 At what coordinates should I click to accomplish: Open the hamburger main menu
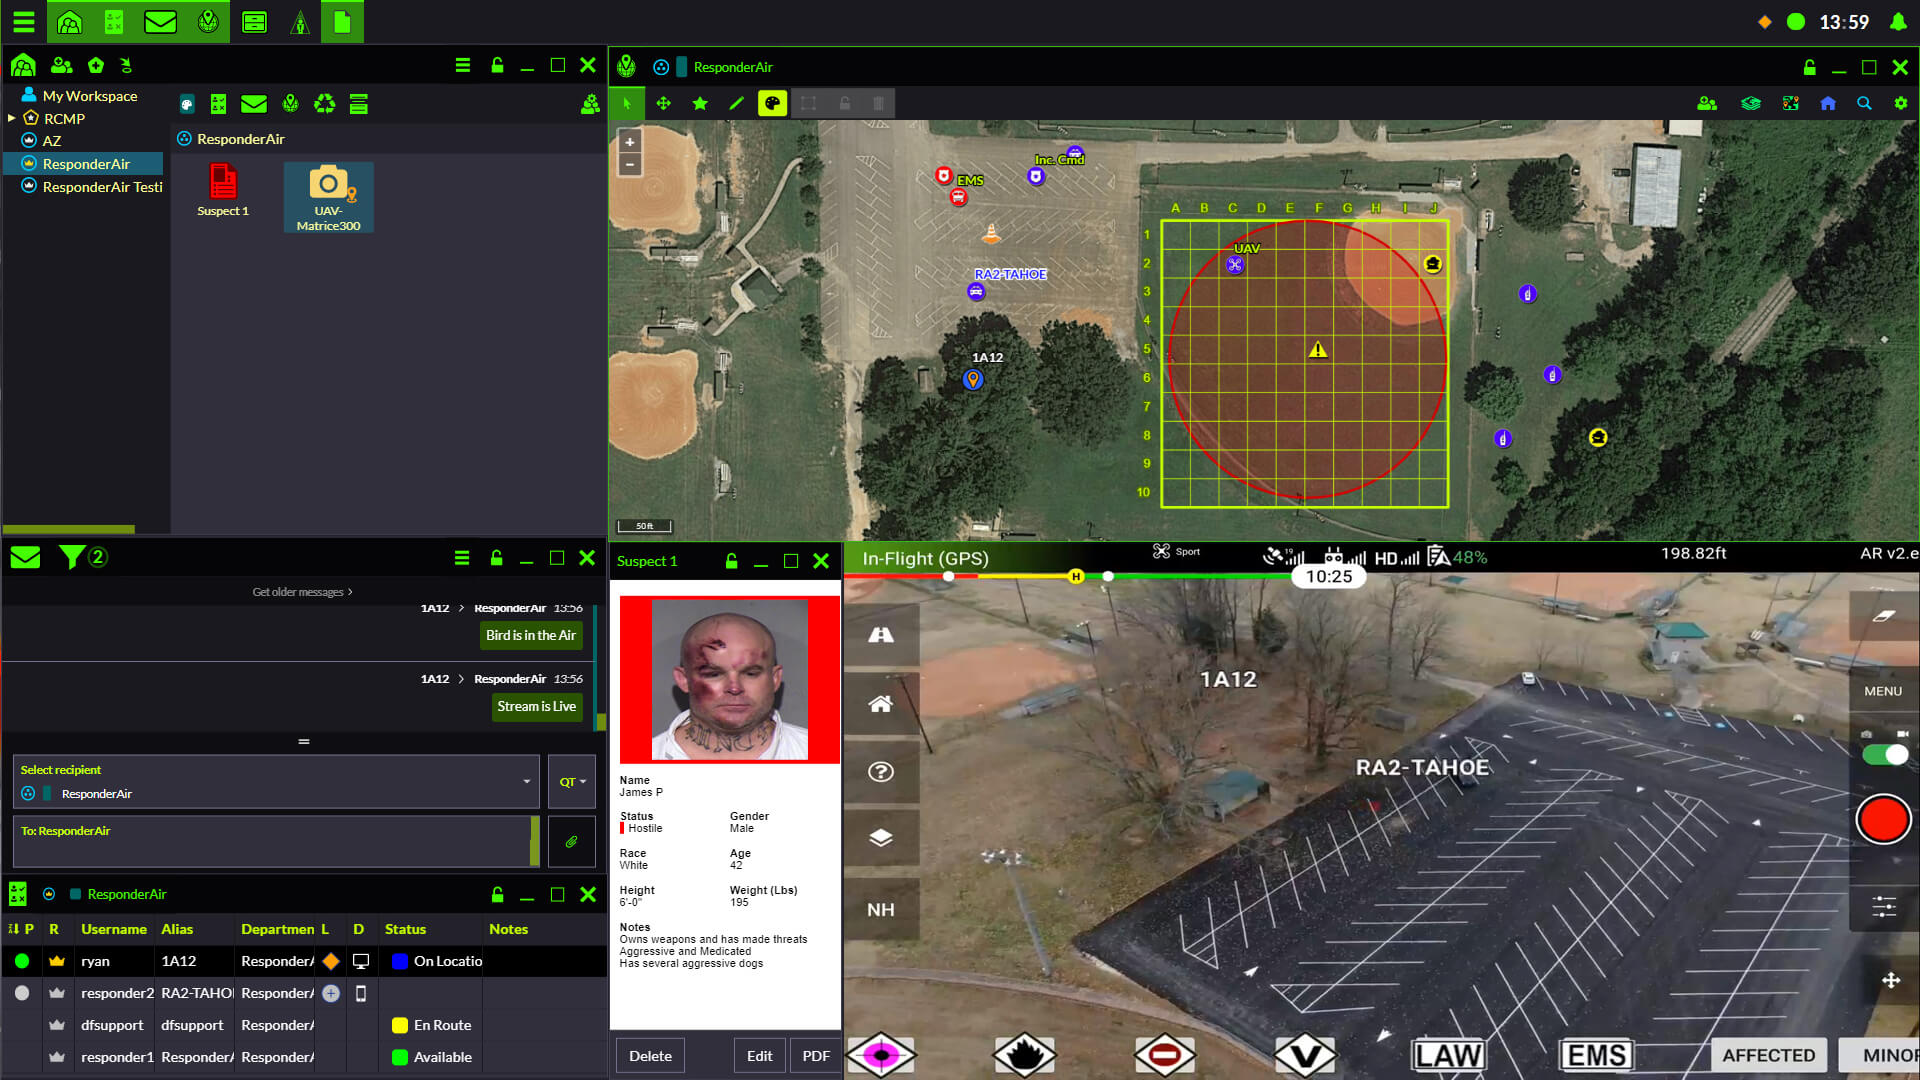click(x=23, y=21)
